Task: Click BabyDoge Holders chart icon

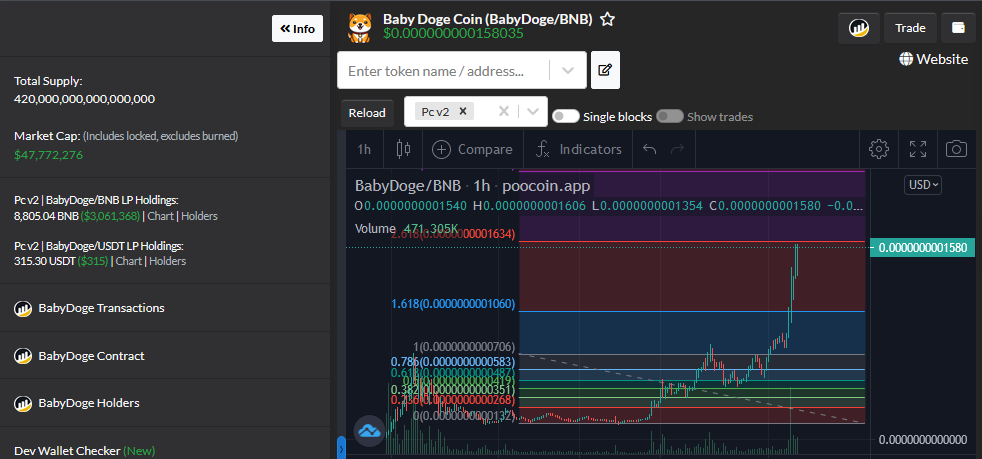Action: click(x=23, y=403)
